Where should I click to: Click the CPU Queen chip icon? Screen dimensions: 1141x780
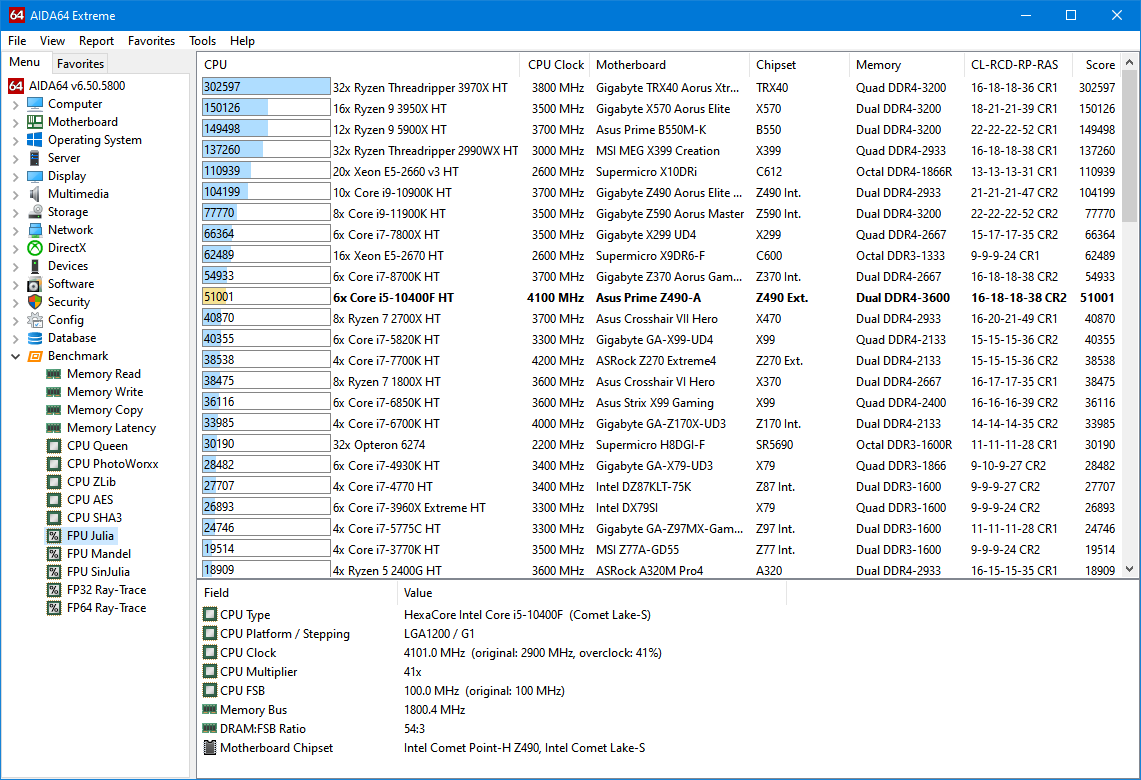pos(54,446)
